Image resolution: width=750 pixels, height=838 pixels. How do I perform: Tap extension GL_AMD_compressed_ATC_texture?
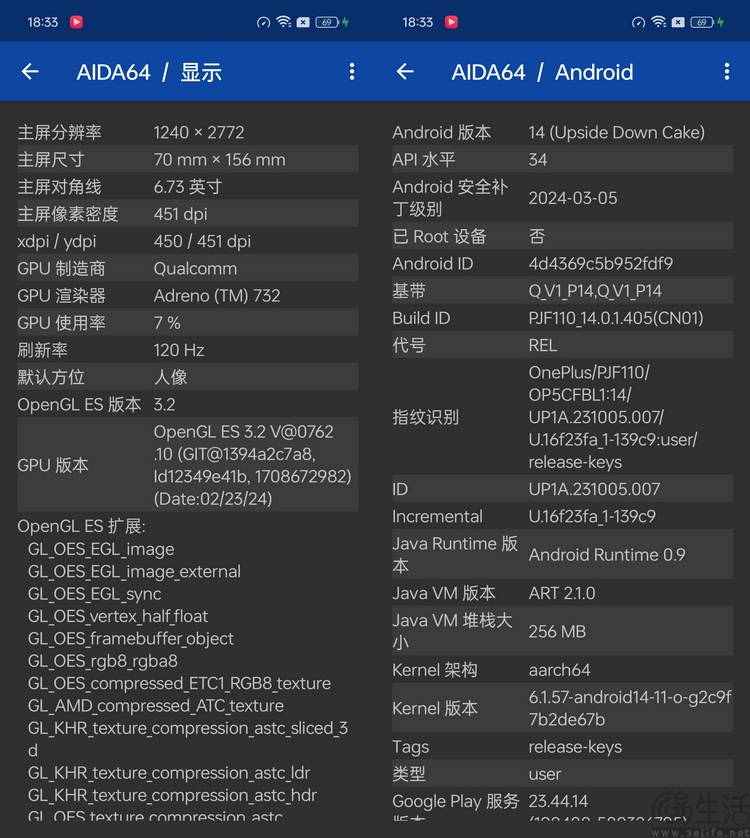pyautogui.click(x=156, y=706)
